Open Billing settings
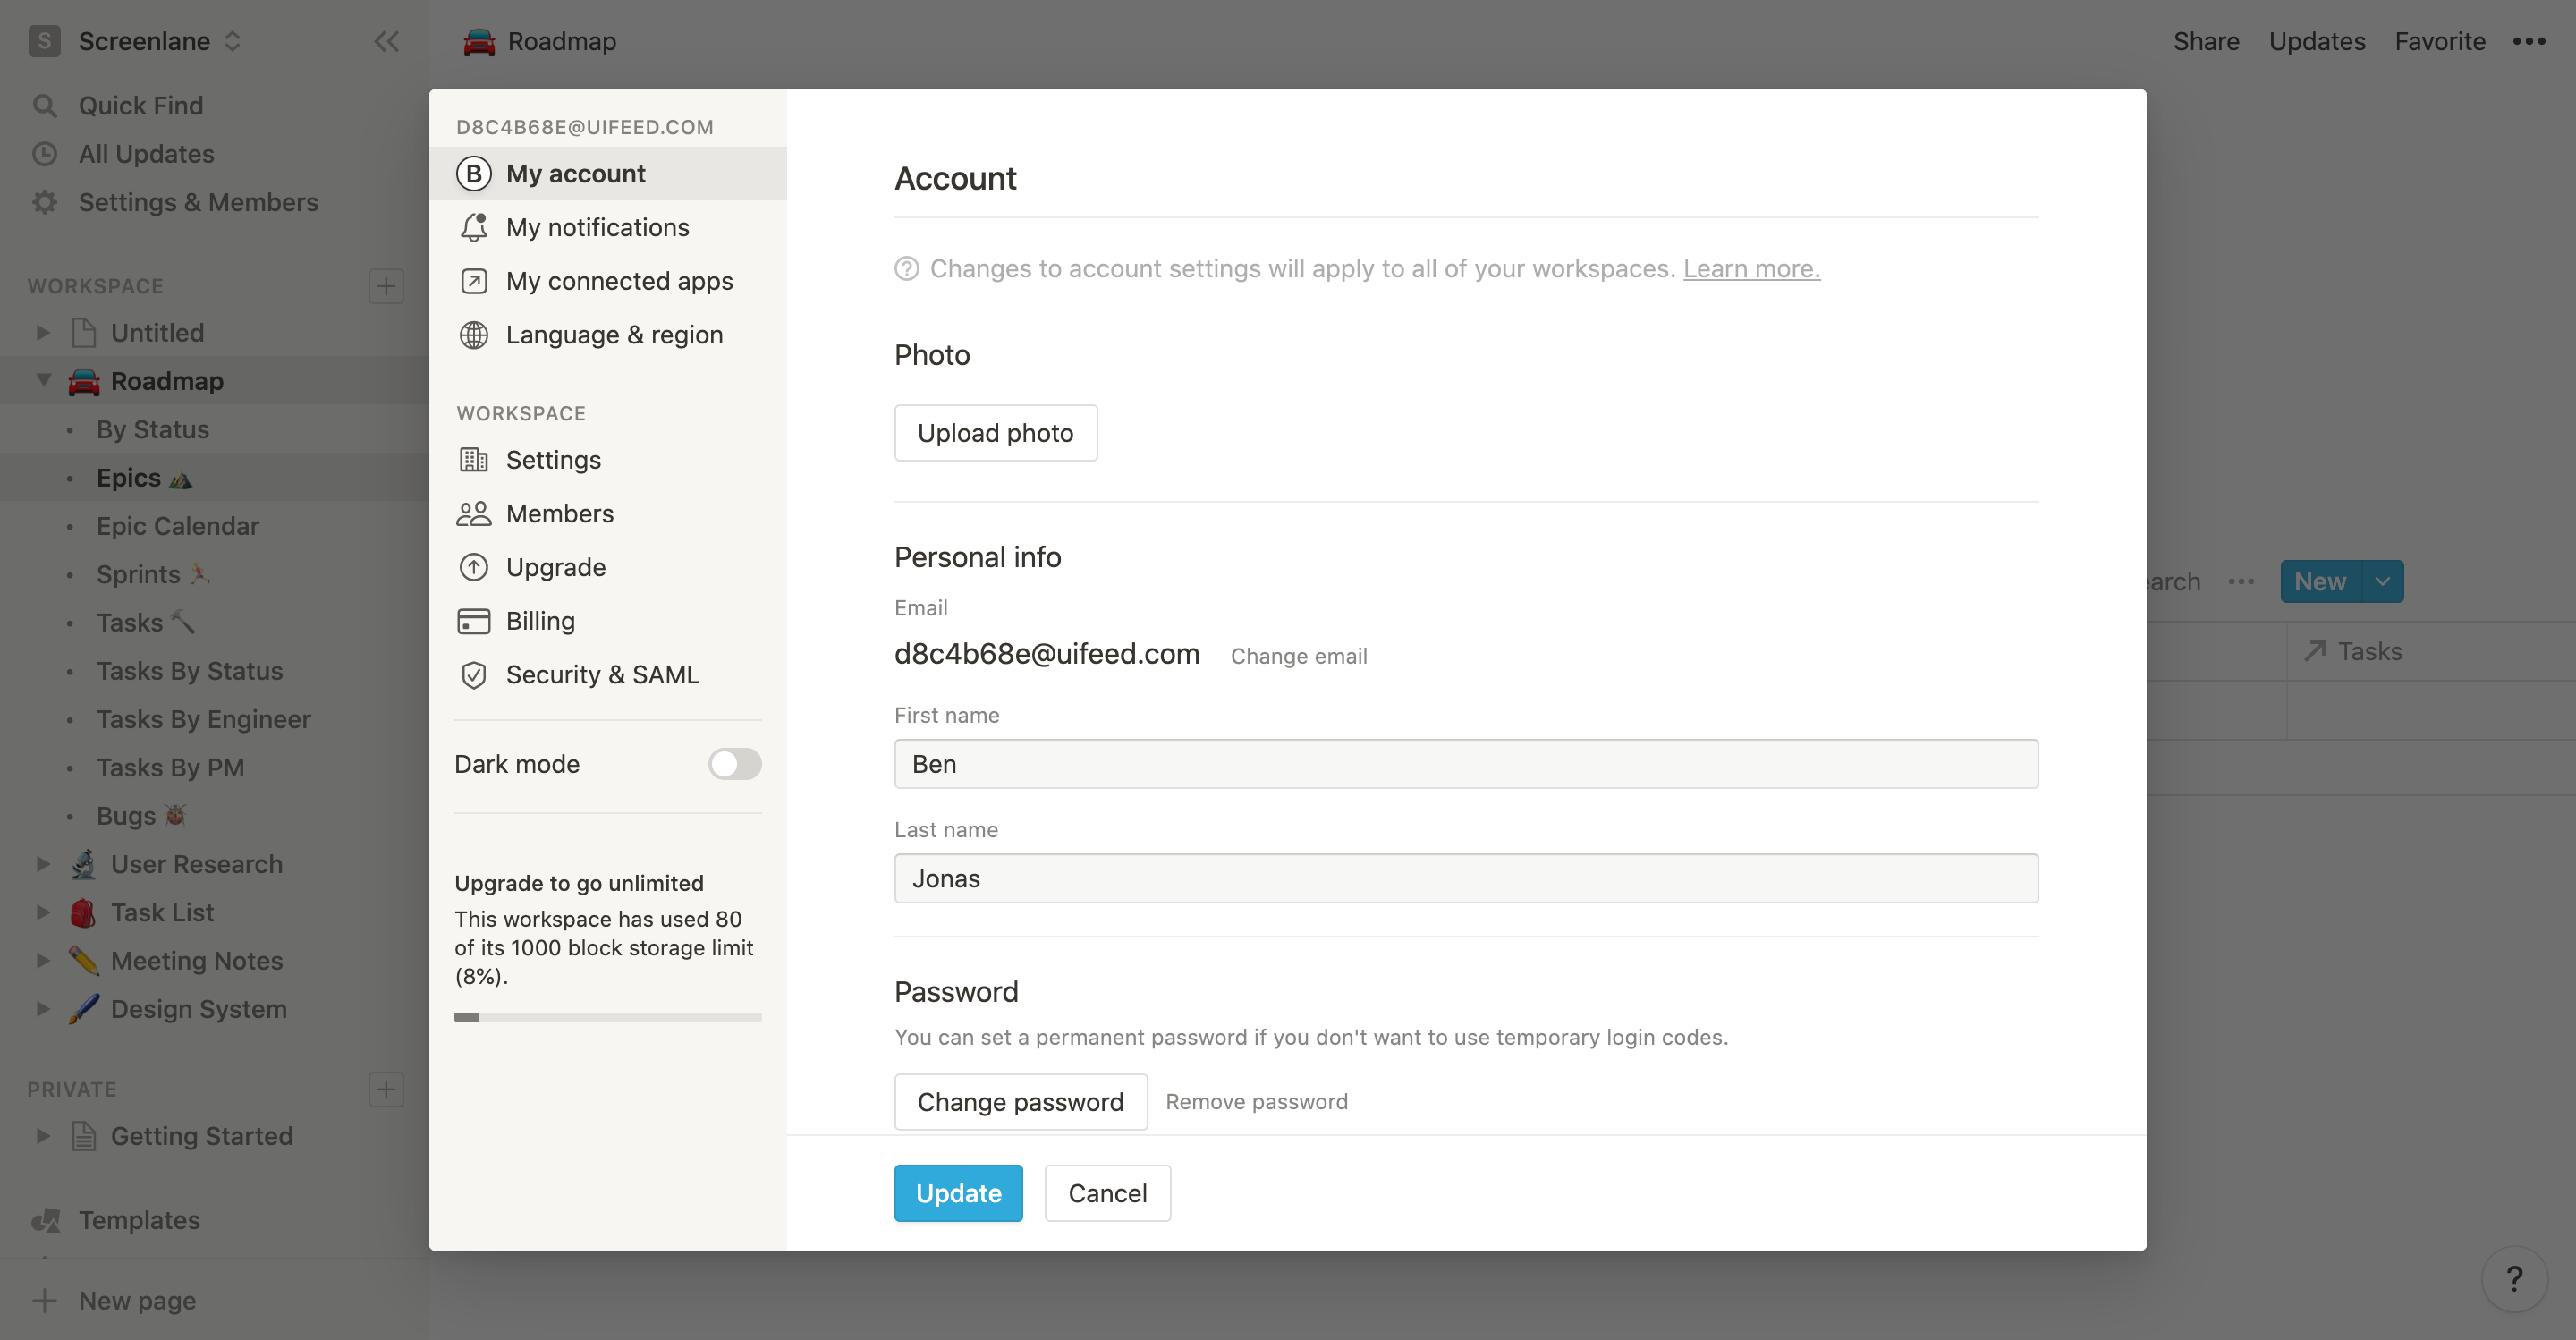The image size is (2576, 1340). tap(540, 619)
